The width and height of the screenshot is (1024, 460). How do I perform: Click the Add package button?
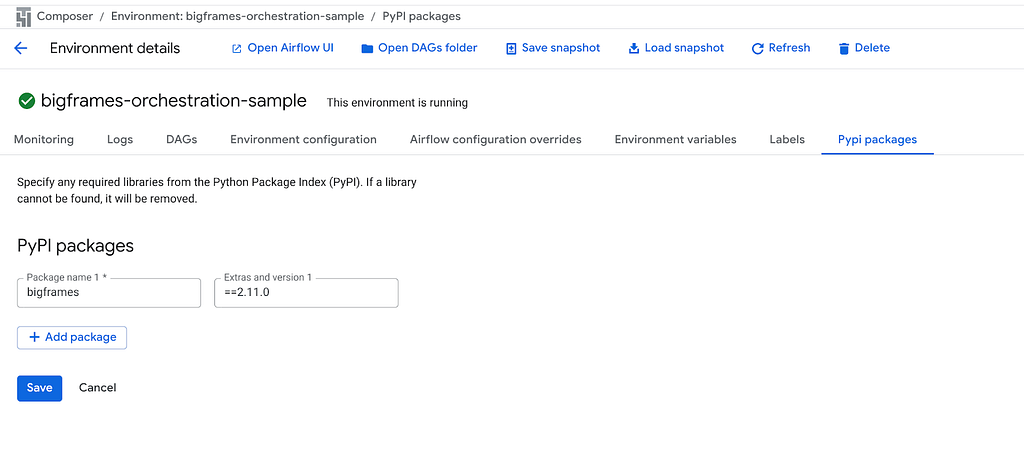click(72, 338)
